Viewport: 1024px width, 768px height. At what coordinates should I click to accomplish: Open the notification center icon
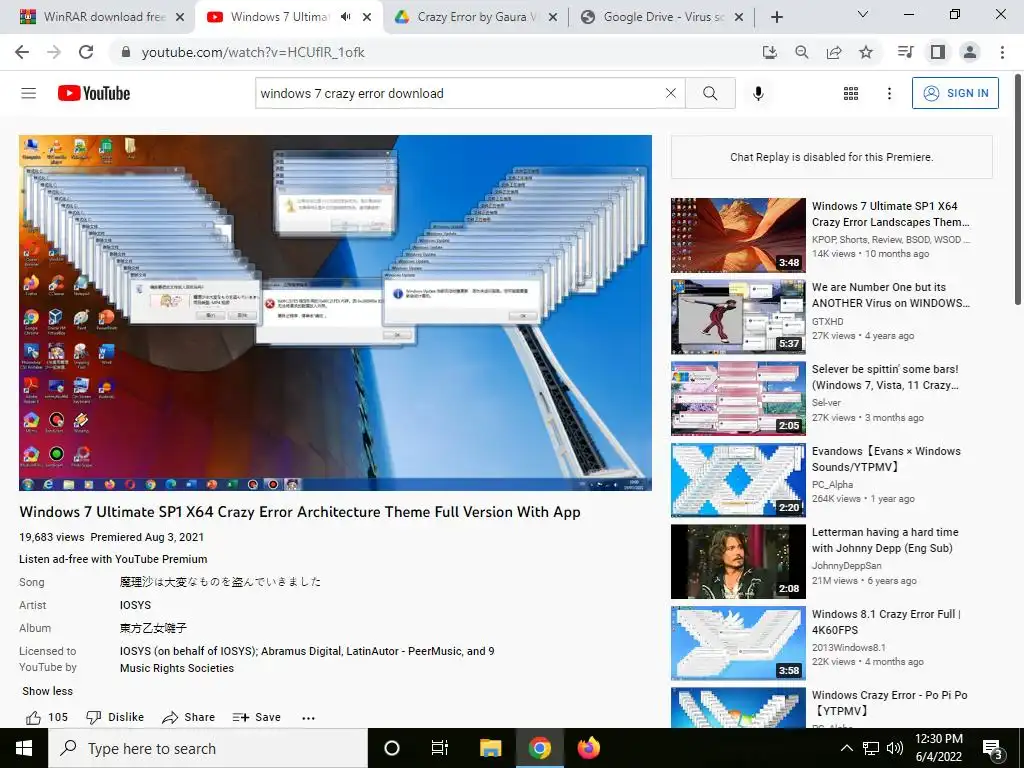click(x=992, y=750)
